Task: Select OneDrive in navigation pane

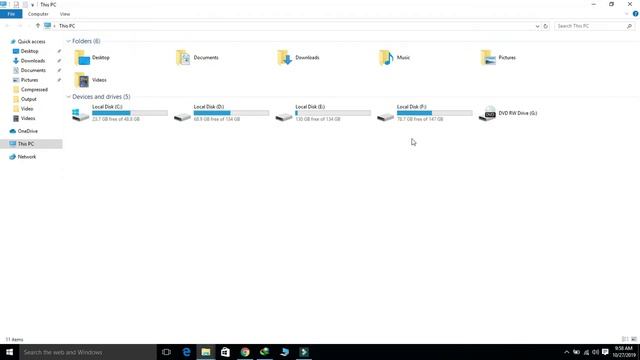Action: point(27,131)
